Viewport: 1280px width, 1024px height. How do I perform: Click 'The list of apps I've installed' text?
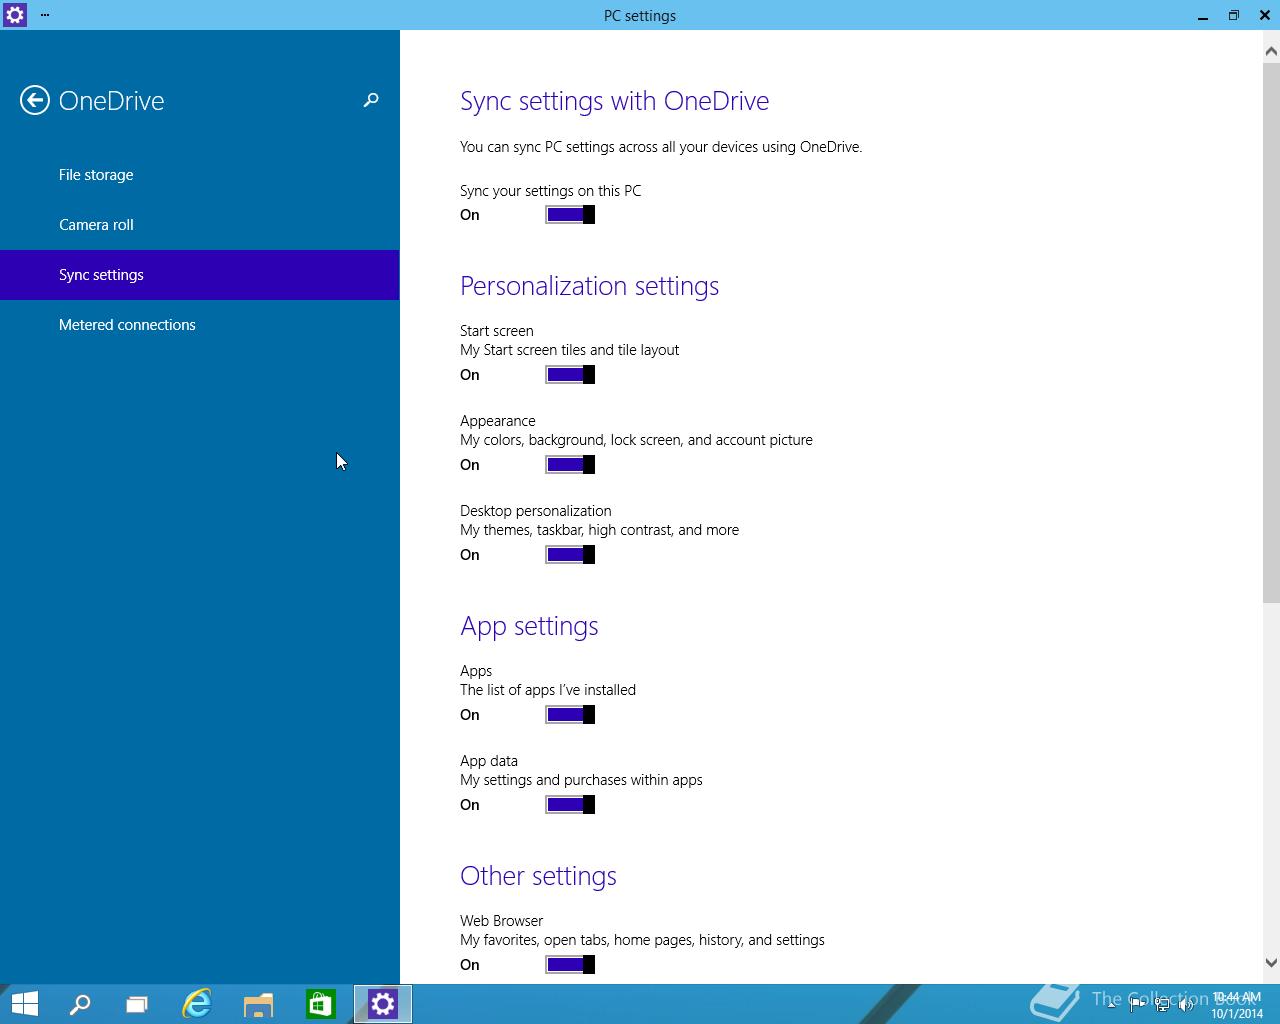click(548, 690)
